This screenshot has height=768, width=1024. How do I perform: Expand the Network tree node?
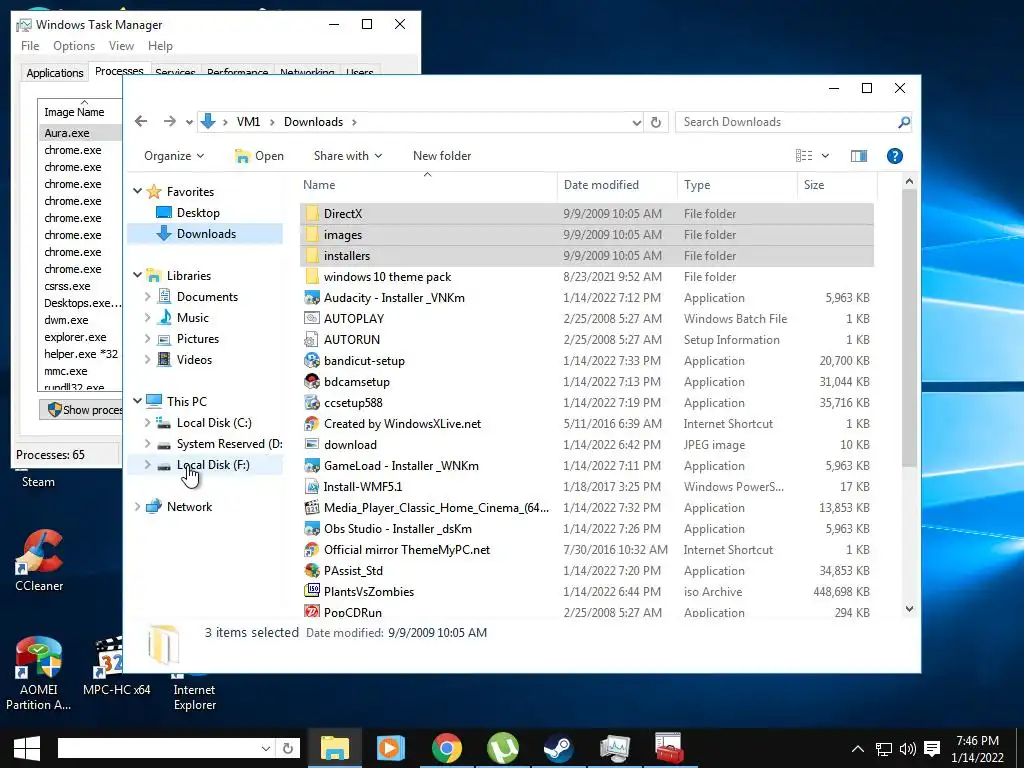(x=137, y=506)
